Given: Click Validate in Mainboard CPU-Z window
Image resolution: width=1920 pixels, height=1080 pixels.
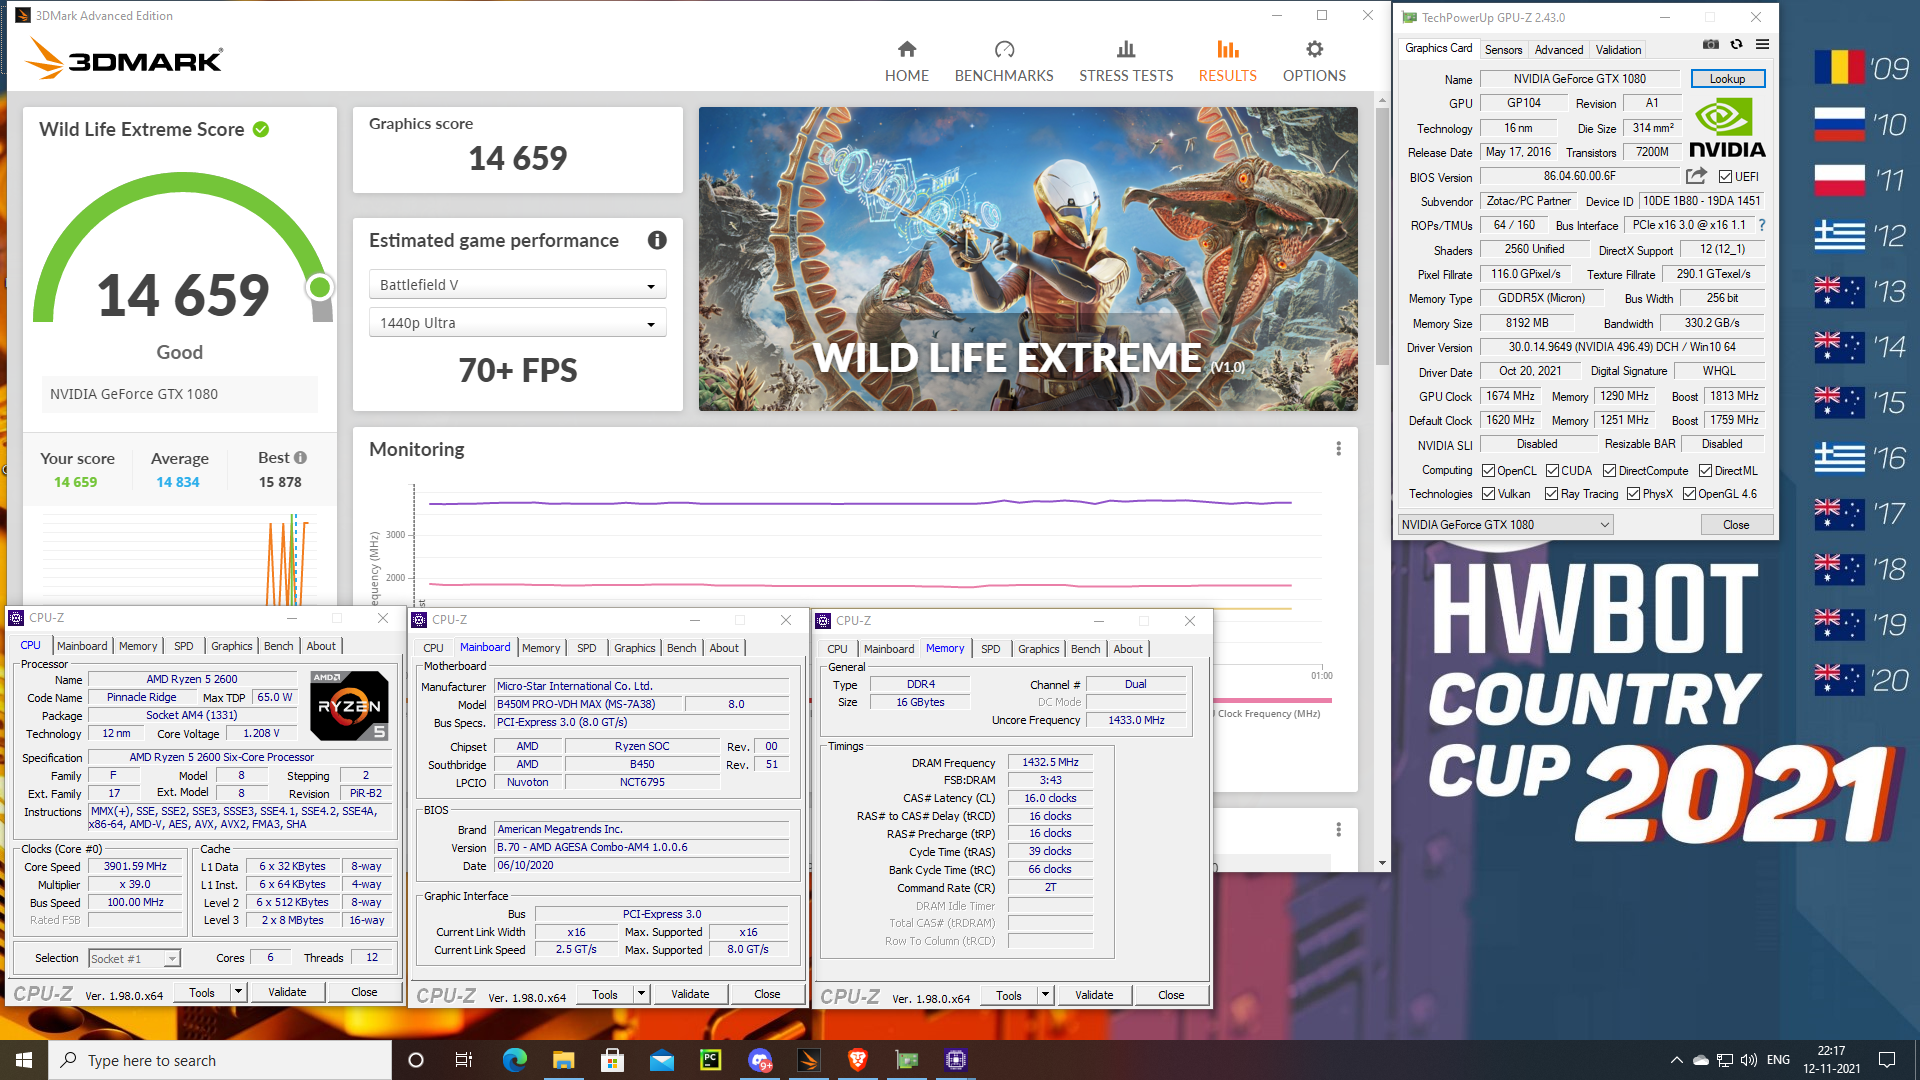Looking at the screenshot, I should (690, 994).
